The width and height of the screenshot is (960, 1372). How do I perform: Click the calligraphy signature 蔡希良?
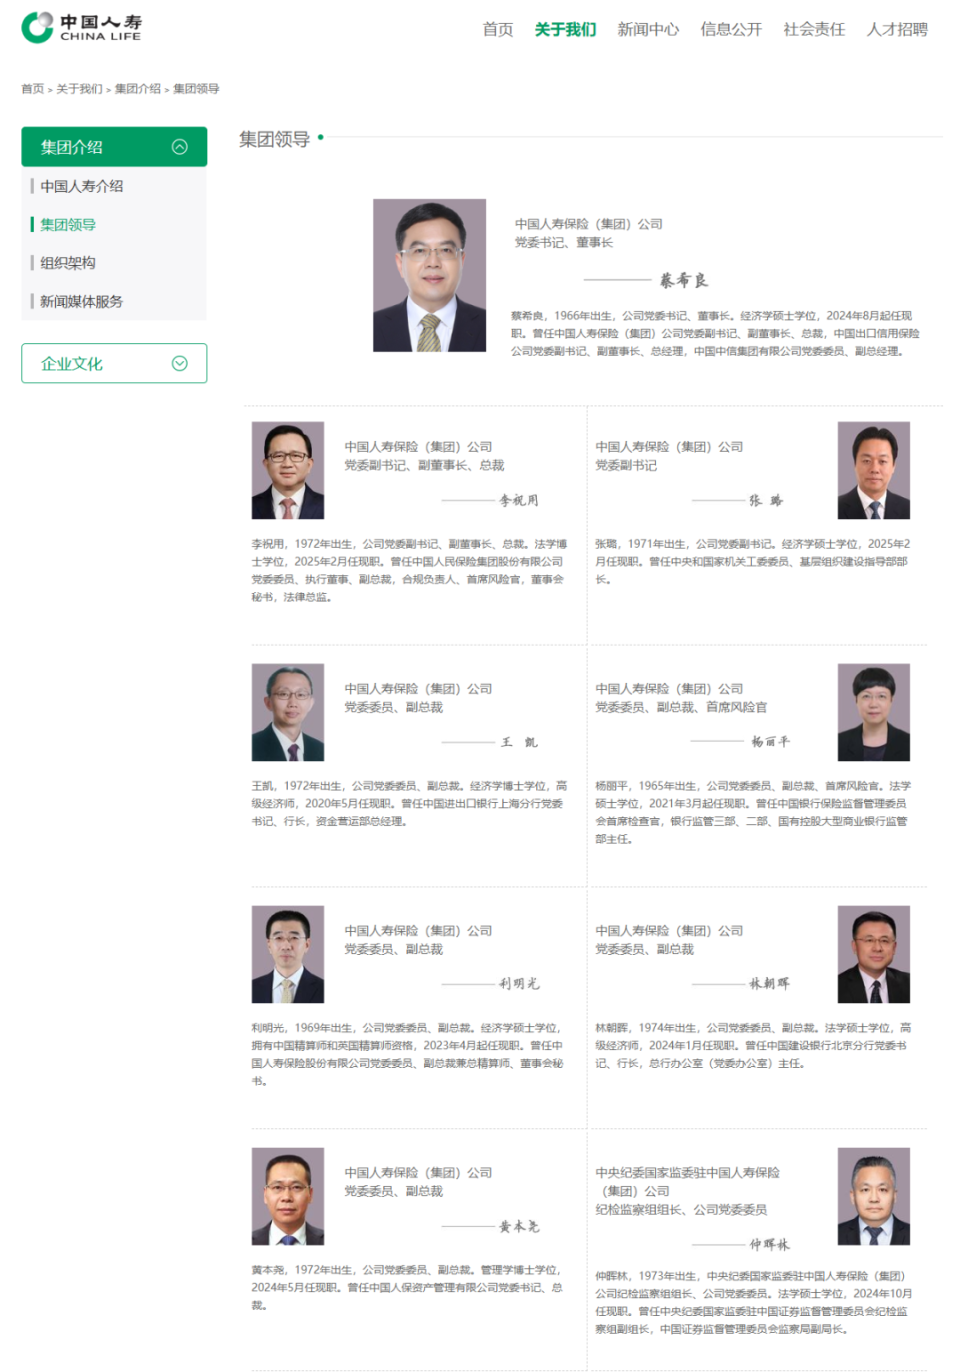click(x=684, y=280)
